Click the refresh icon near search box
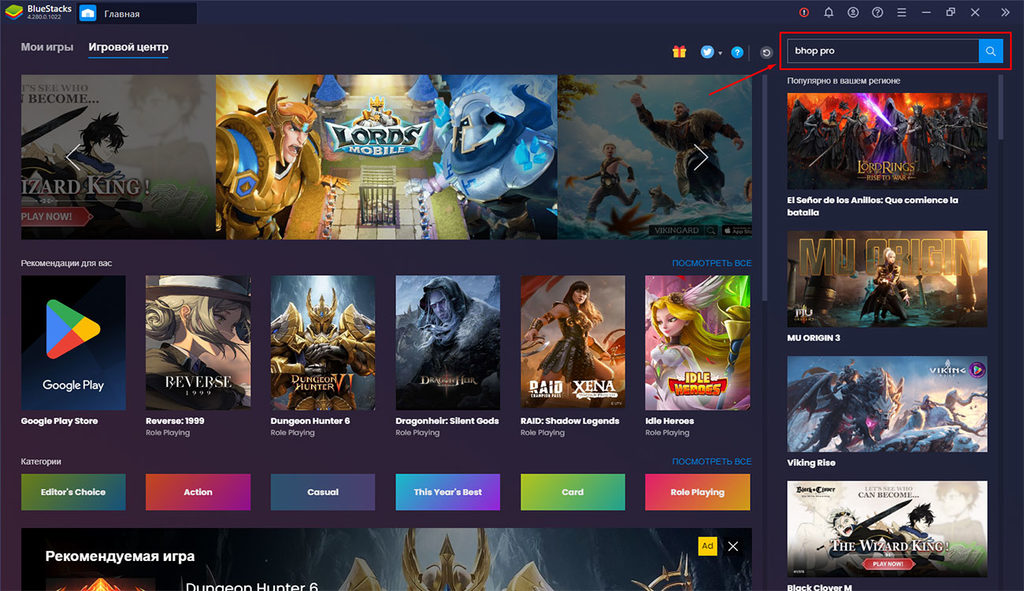The image size is (1024, 591). [766, 52]
